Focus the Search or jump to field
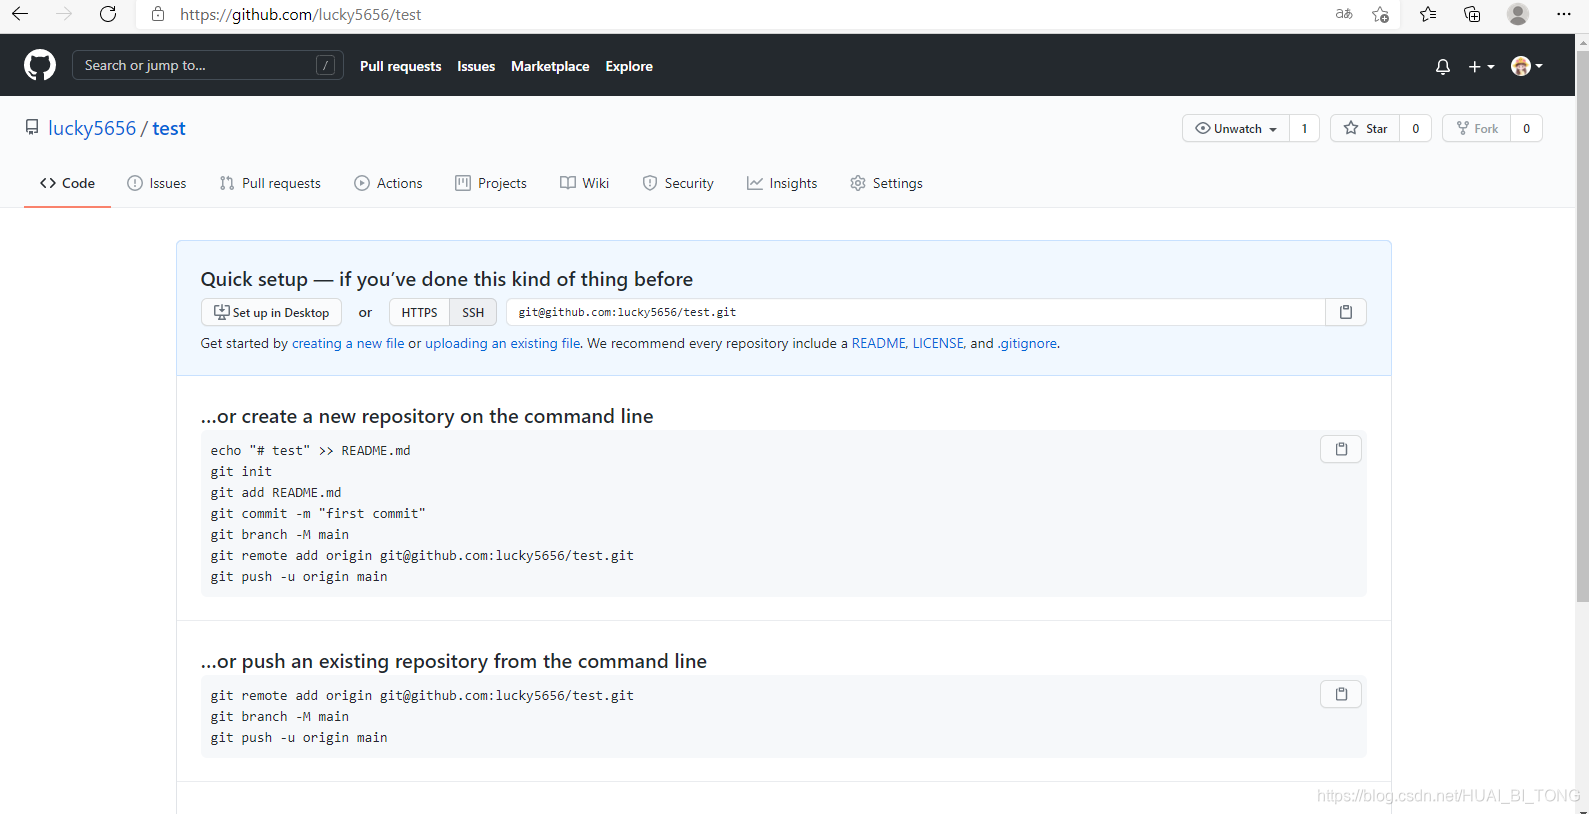 [x=208, y=65]
